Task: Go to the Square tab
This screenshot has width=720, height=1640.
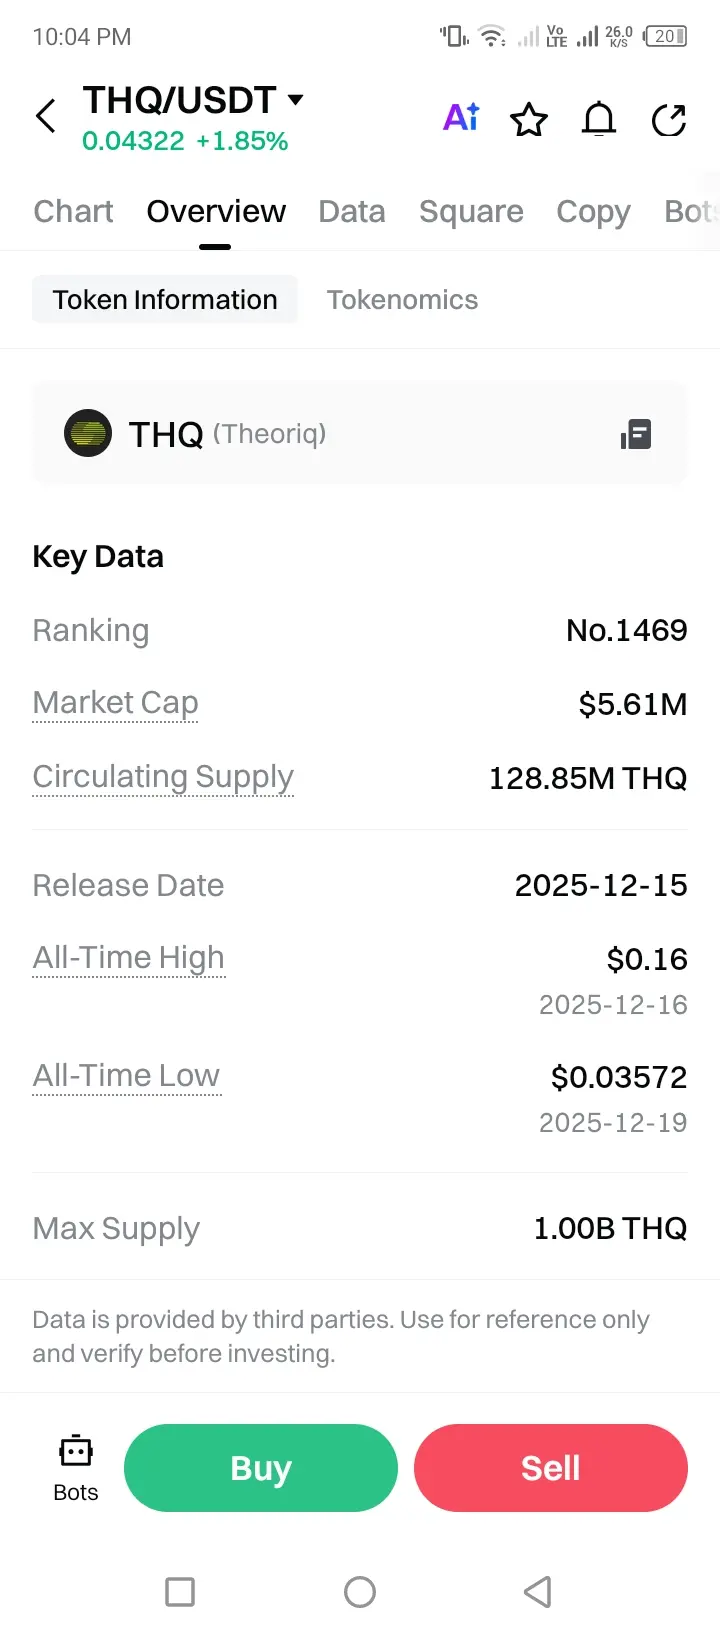Action: (471, 212)
